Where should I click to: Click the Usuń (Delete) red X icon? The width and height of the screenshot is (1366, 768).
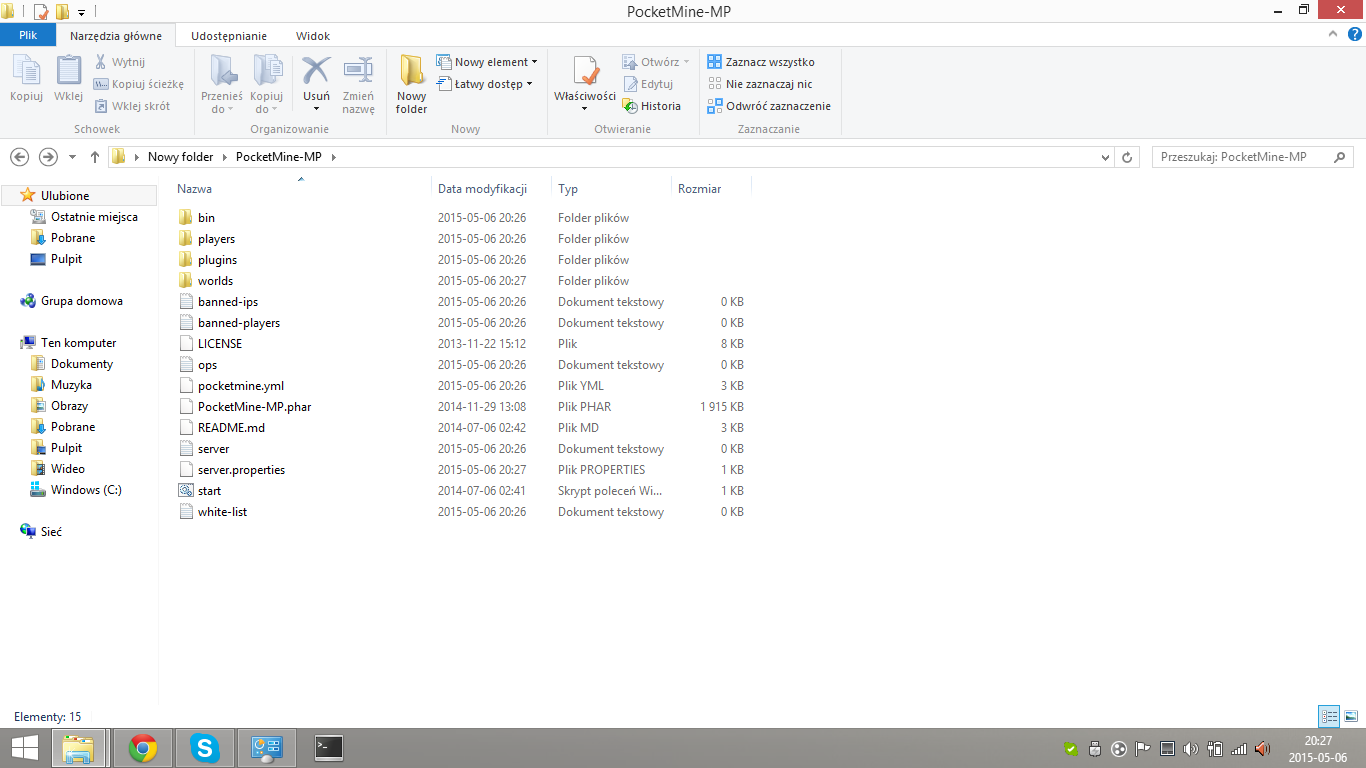coord(316,72)
